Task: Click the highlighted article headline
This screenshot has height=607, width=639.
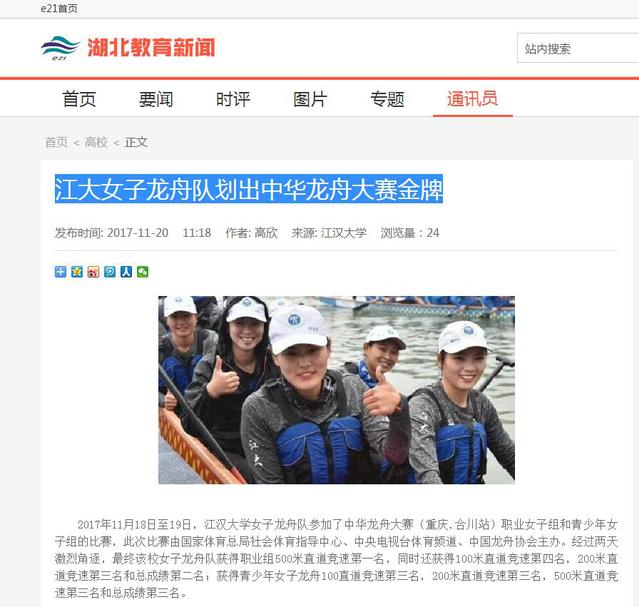Action: [249, 189]
